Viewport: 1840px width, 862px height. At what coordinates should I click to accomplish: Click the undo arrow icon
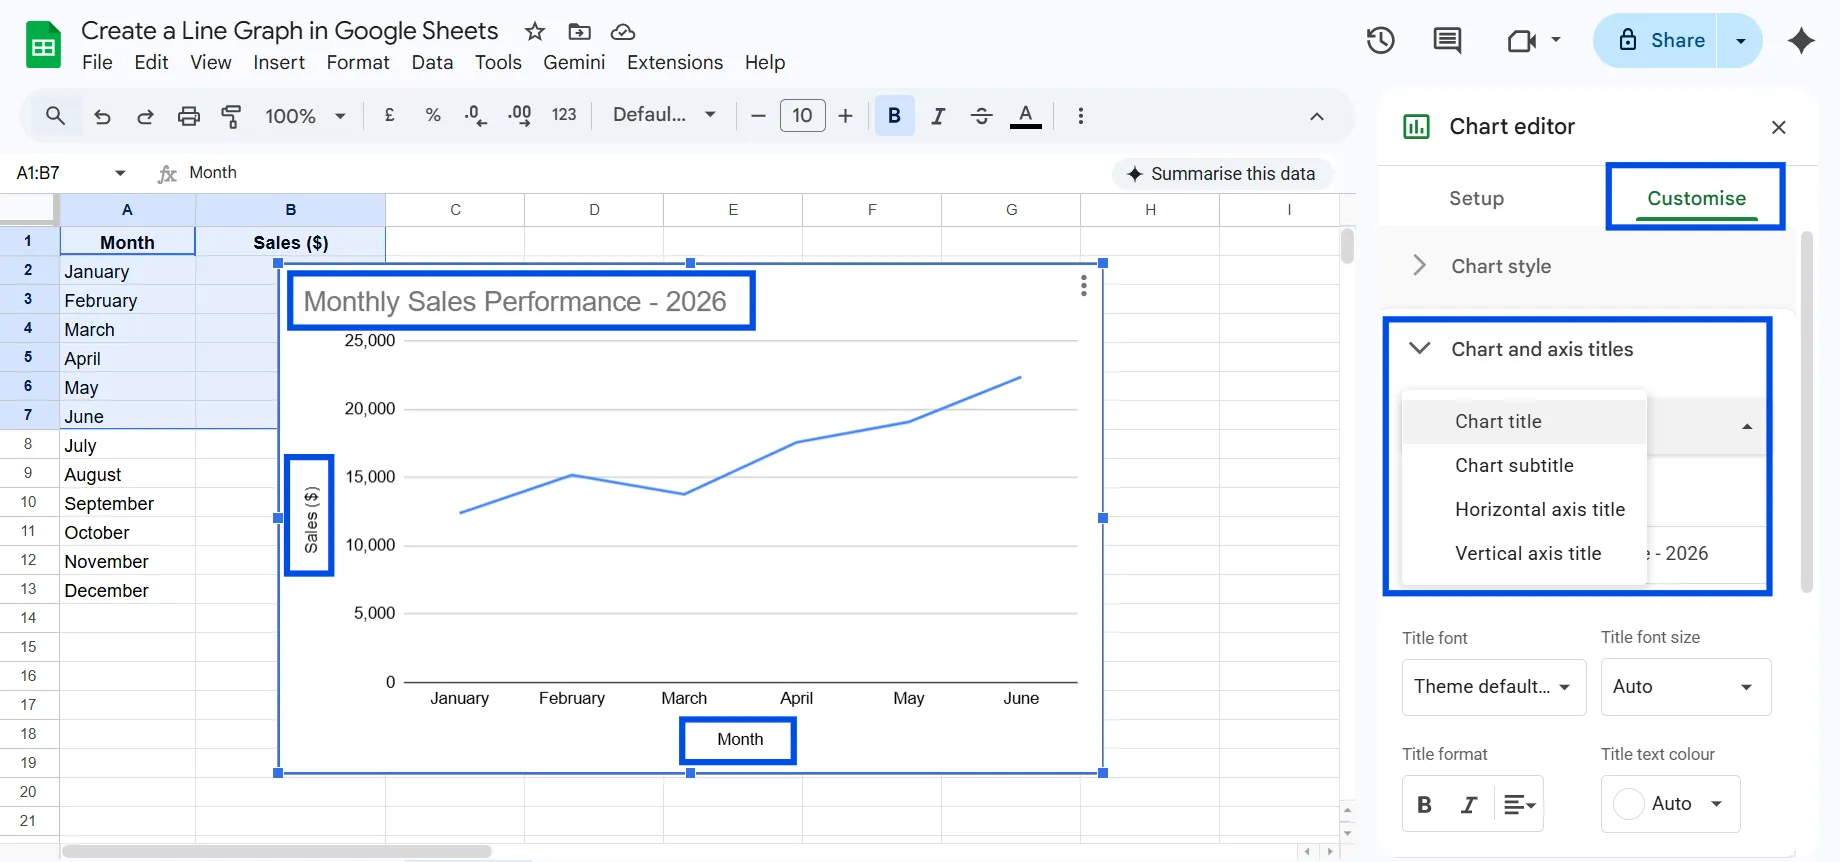[102, 116]
